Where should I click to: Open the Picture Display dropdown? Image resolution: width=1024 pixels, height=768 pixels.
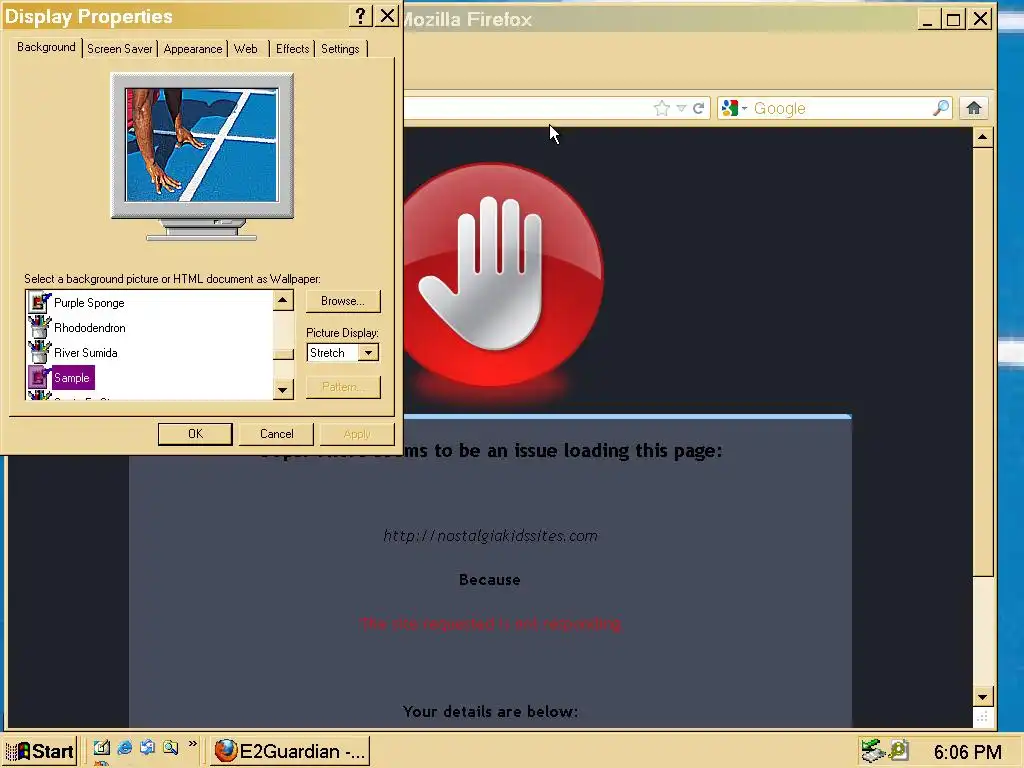[368, 353]
